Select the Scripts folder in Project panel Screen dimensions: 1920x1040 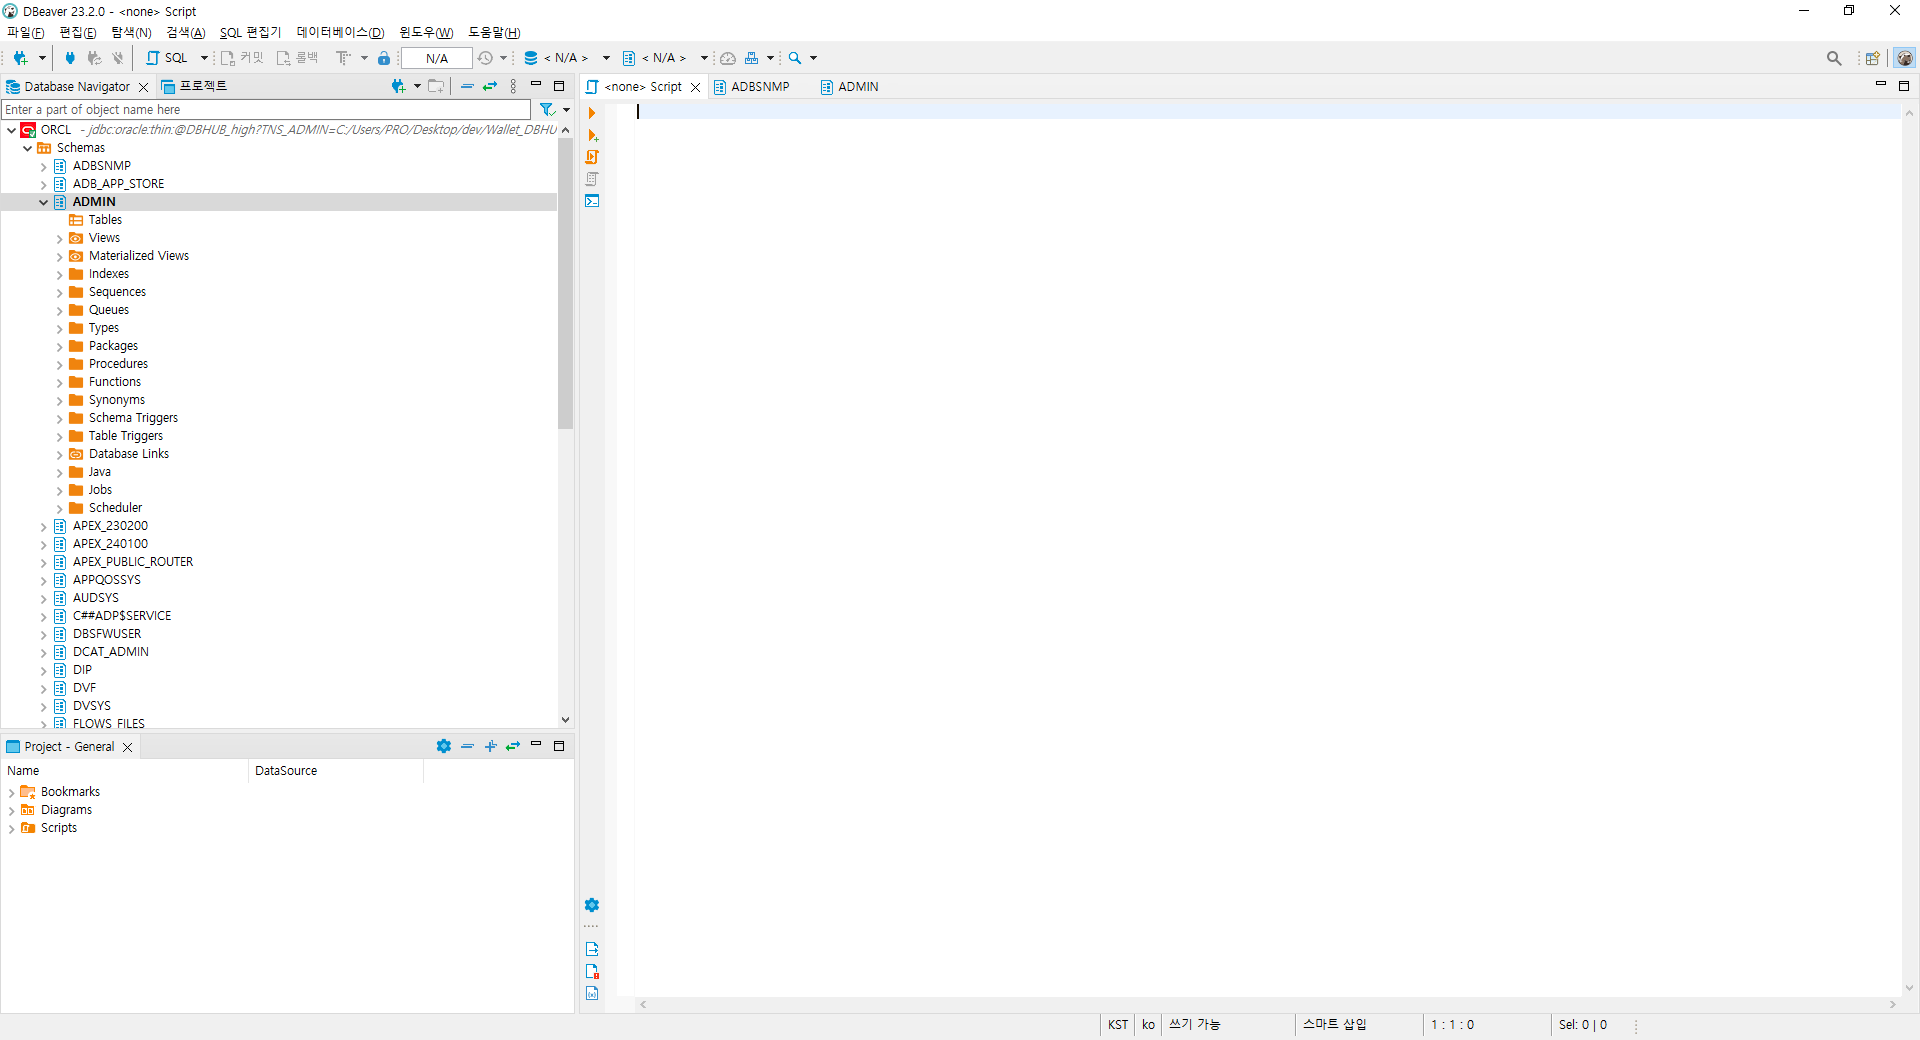59,828
